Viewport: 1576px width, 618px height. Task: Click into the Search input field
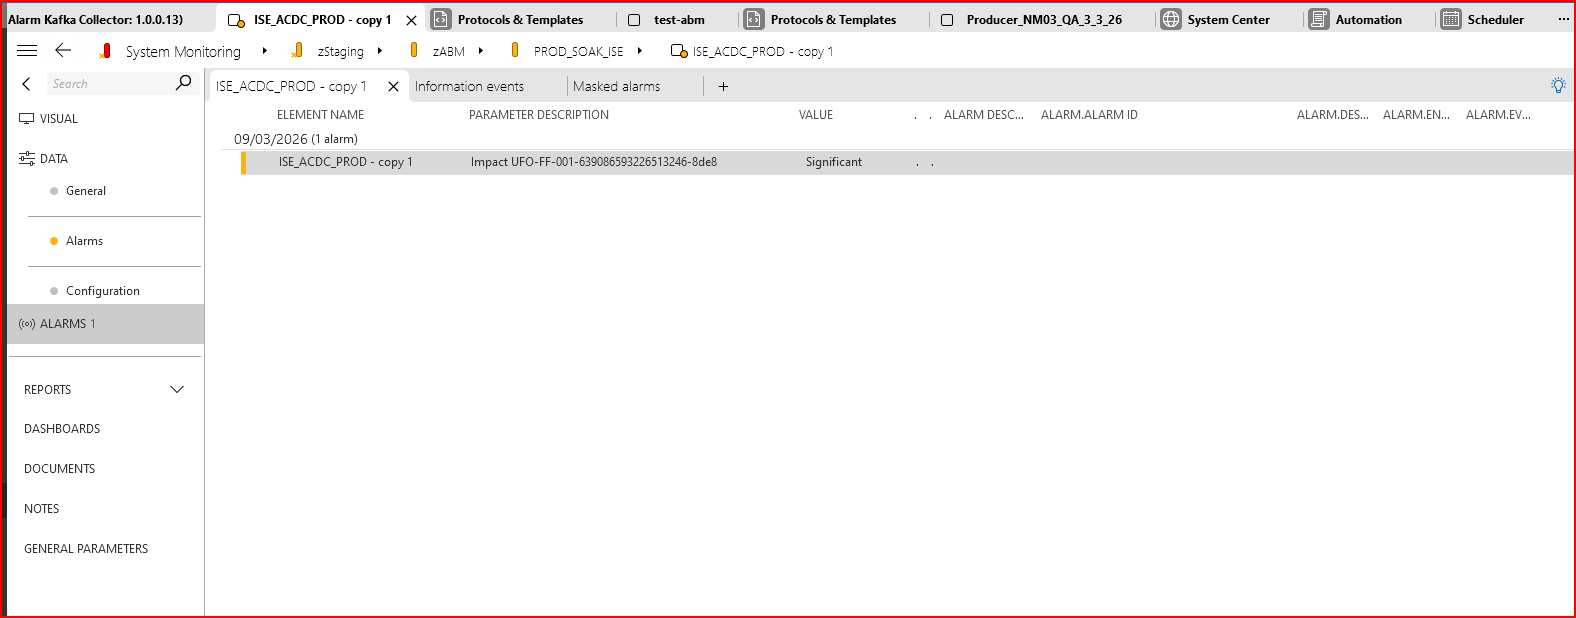tap(108, 84)
